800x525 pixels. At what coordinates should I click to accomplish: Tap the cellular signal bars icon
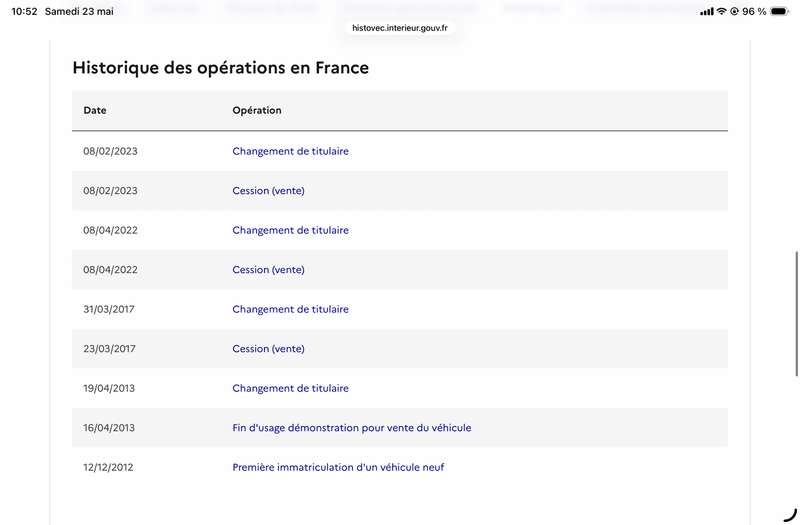(707, 11)
